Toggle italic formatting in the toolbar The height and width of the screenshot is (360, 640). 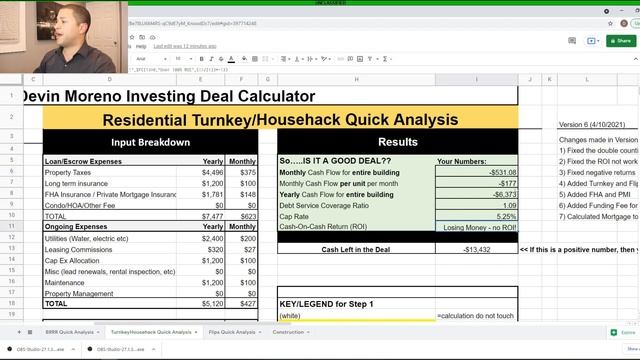tap(211, 59)
